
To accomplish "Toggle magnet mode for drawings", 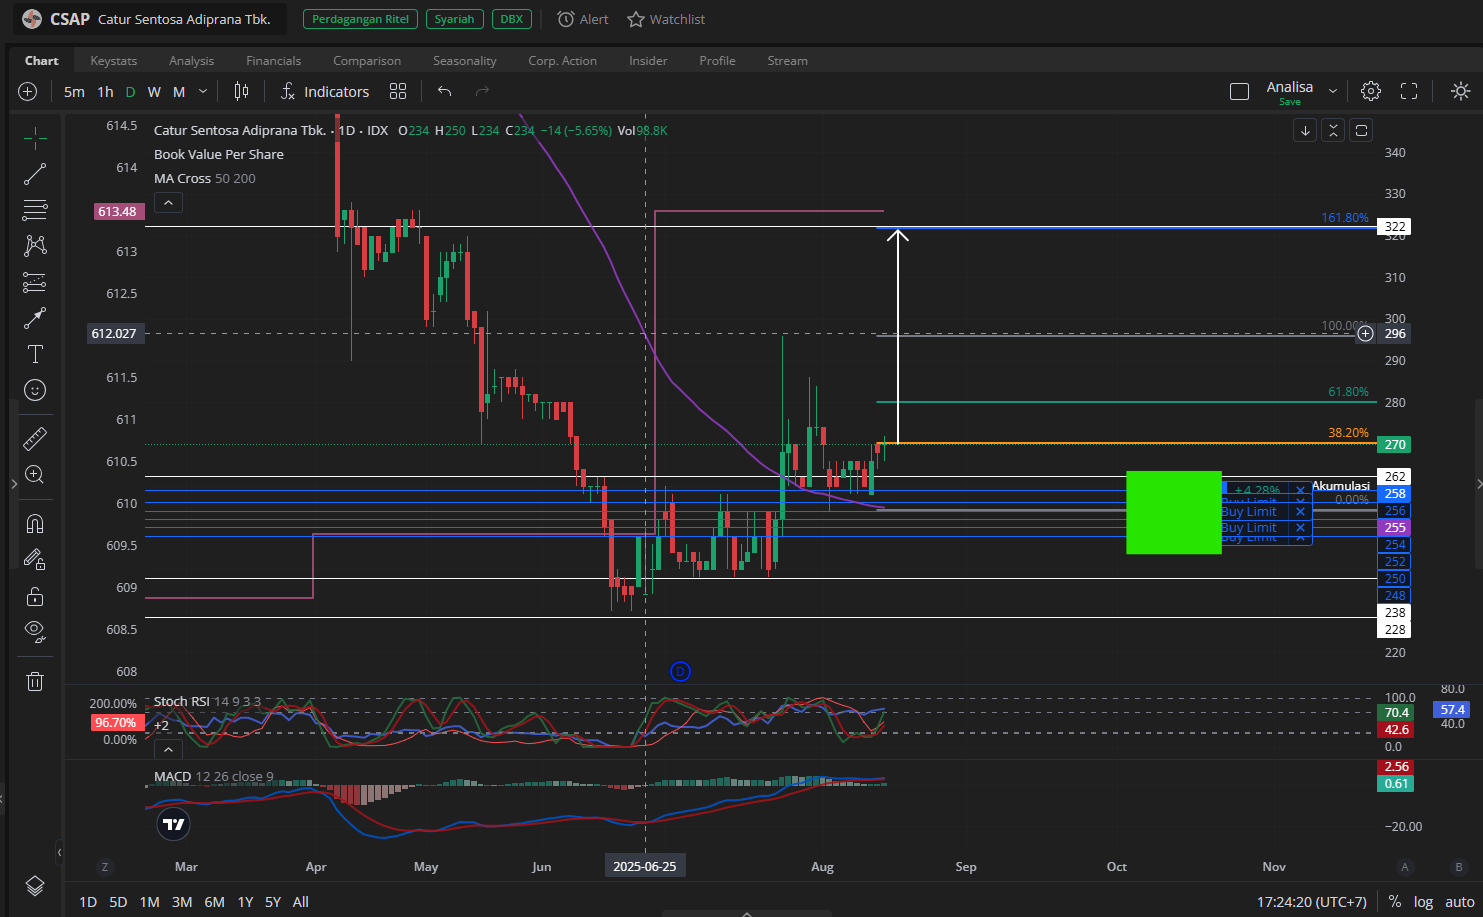I will click(x=35, y=524).
